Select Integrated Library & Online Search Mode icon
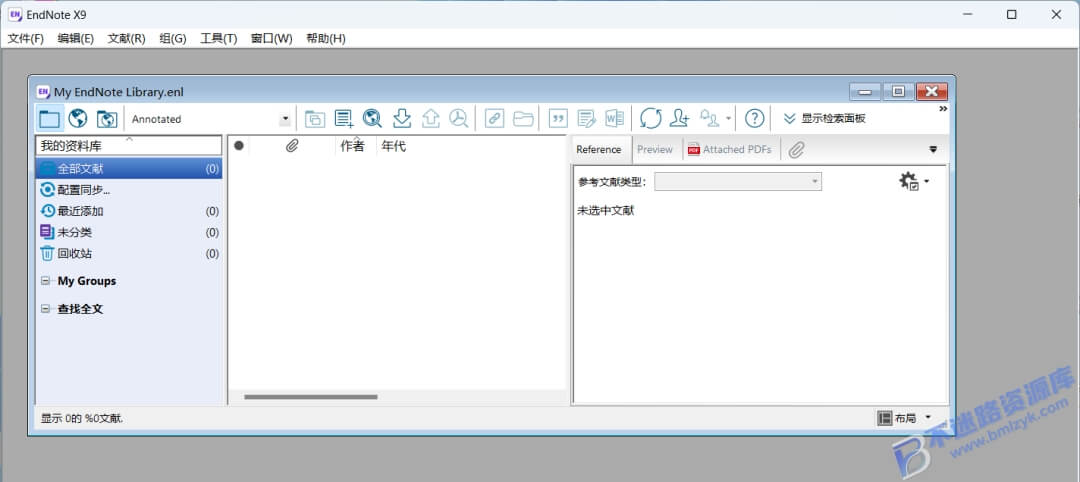 107,118
